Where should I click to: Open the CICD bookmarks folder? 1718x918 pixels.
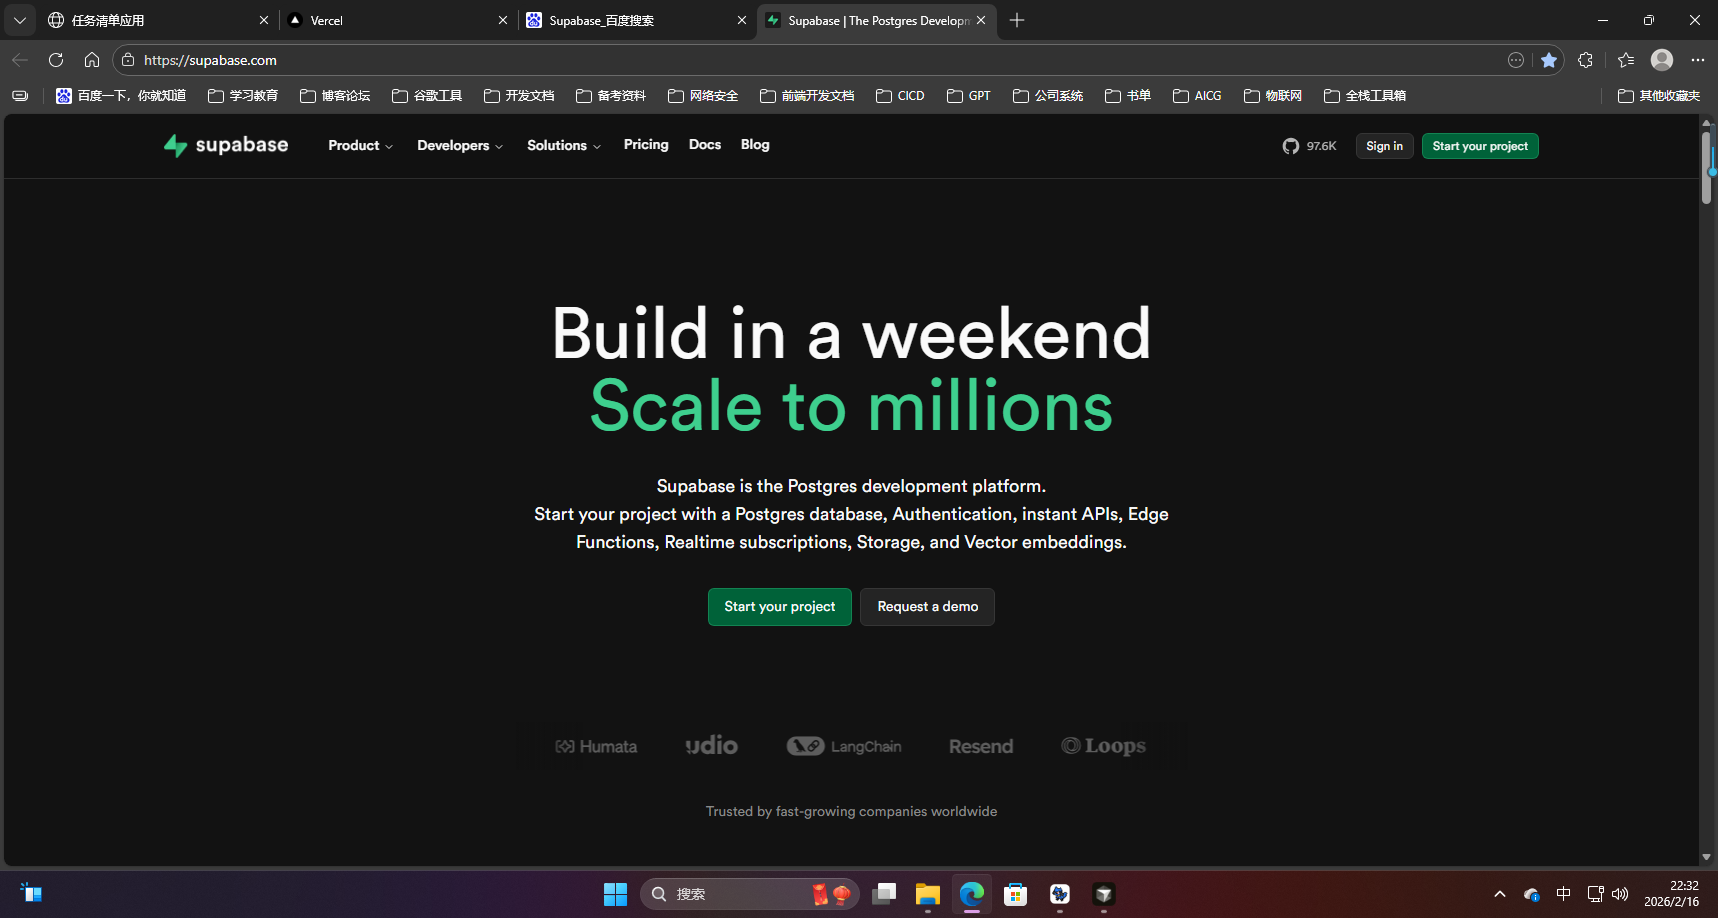(900, 96)
